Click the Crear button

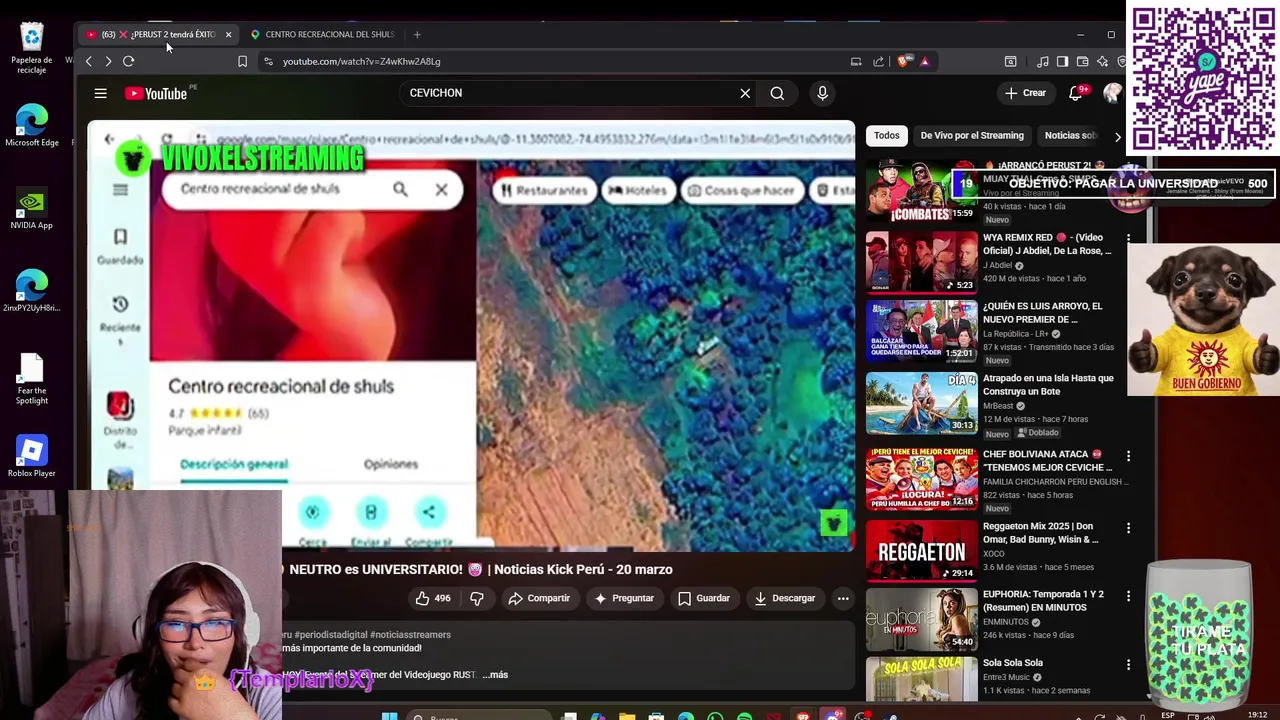1025,93
